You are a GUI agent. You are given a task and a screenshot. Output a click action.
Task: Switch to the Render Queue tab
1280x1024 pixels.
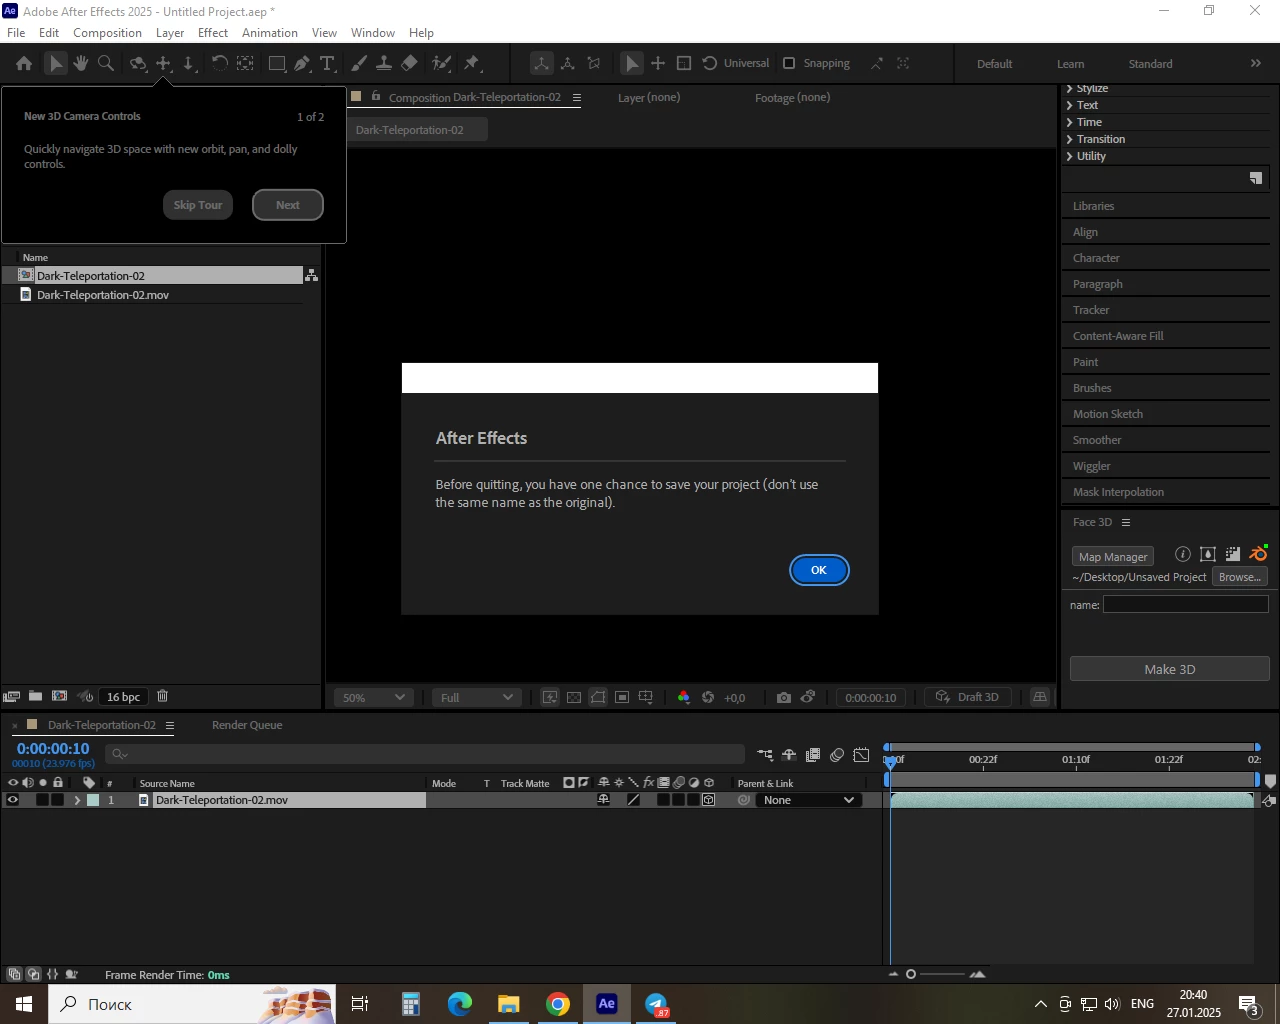[247, 725]
